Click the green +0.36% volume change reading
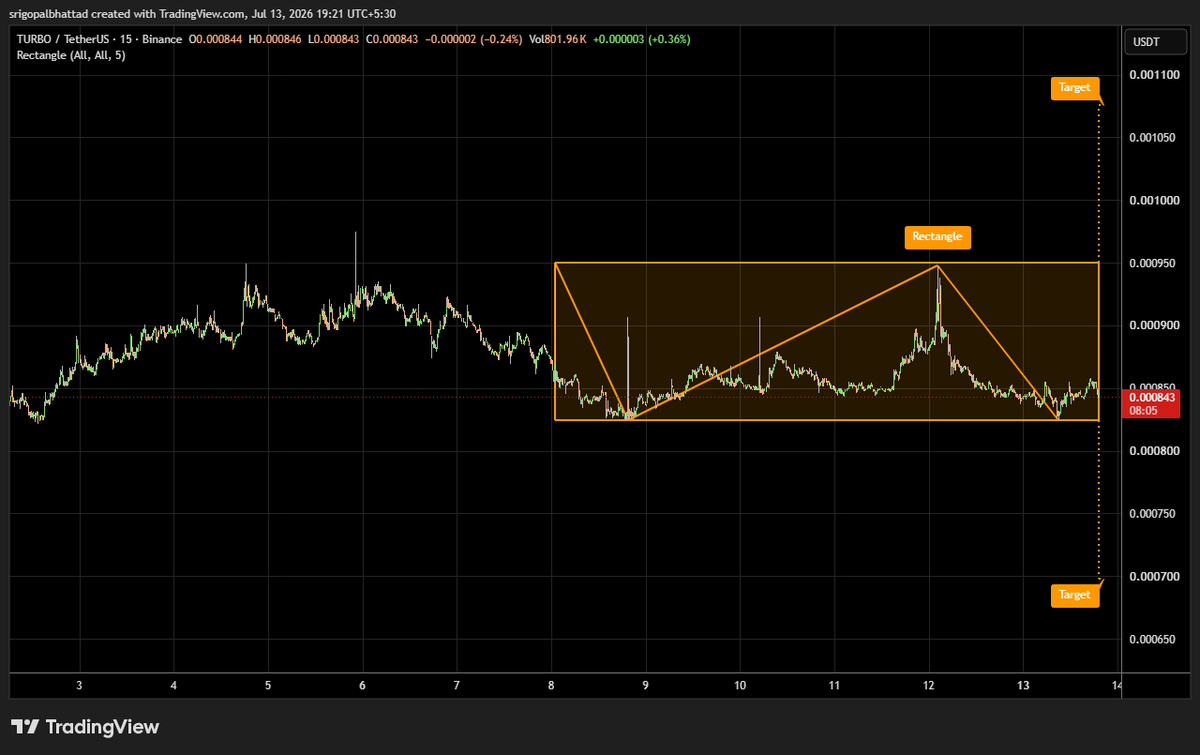The image size is (1200, 755). (x=670, y=39)
